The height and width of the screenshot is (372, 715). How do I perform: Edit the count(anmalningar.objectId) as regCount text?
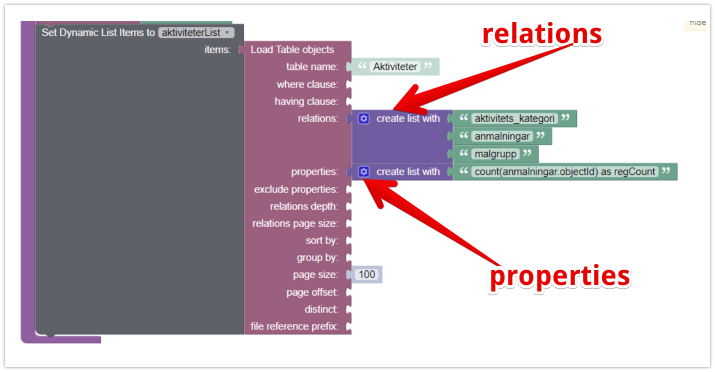coord(565,172)
